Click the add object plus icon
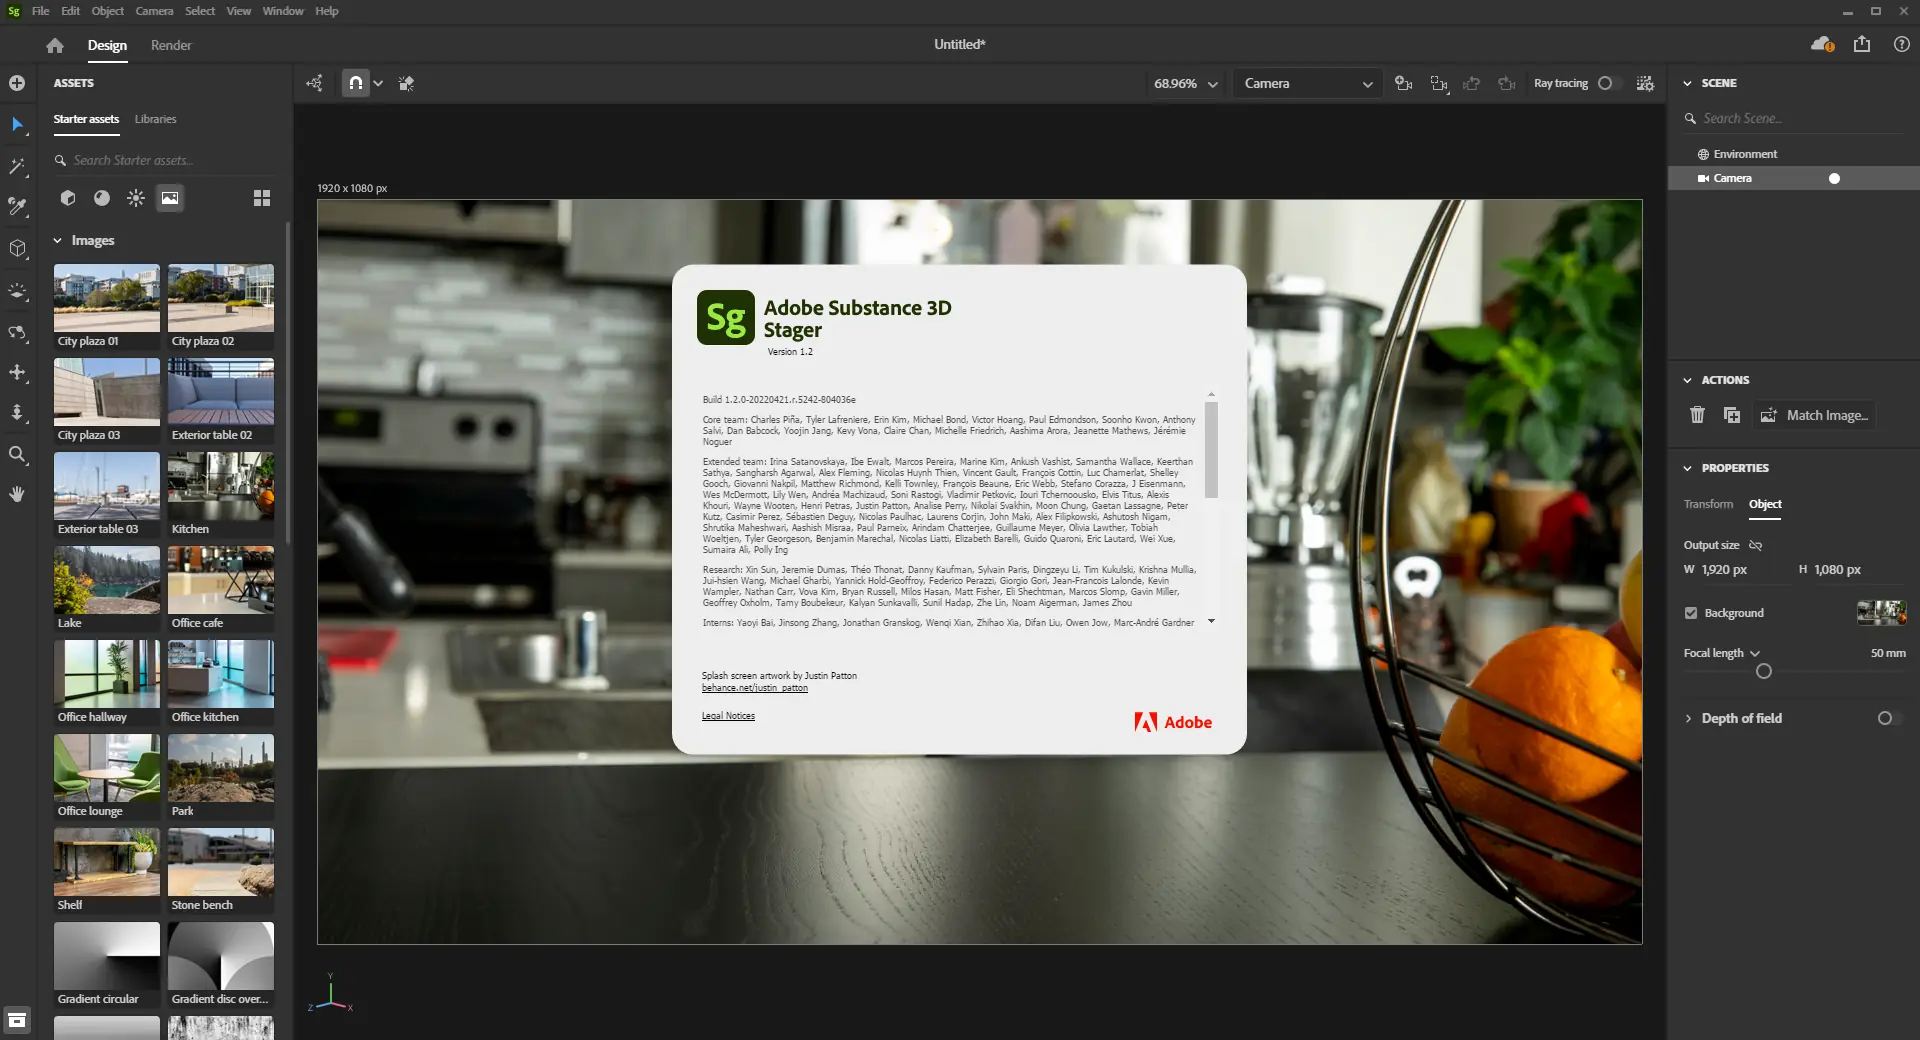 tap(17, 83)
